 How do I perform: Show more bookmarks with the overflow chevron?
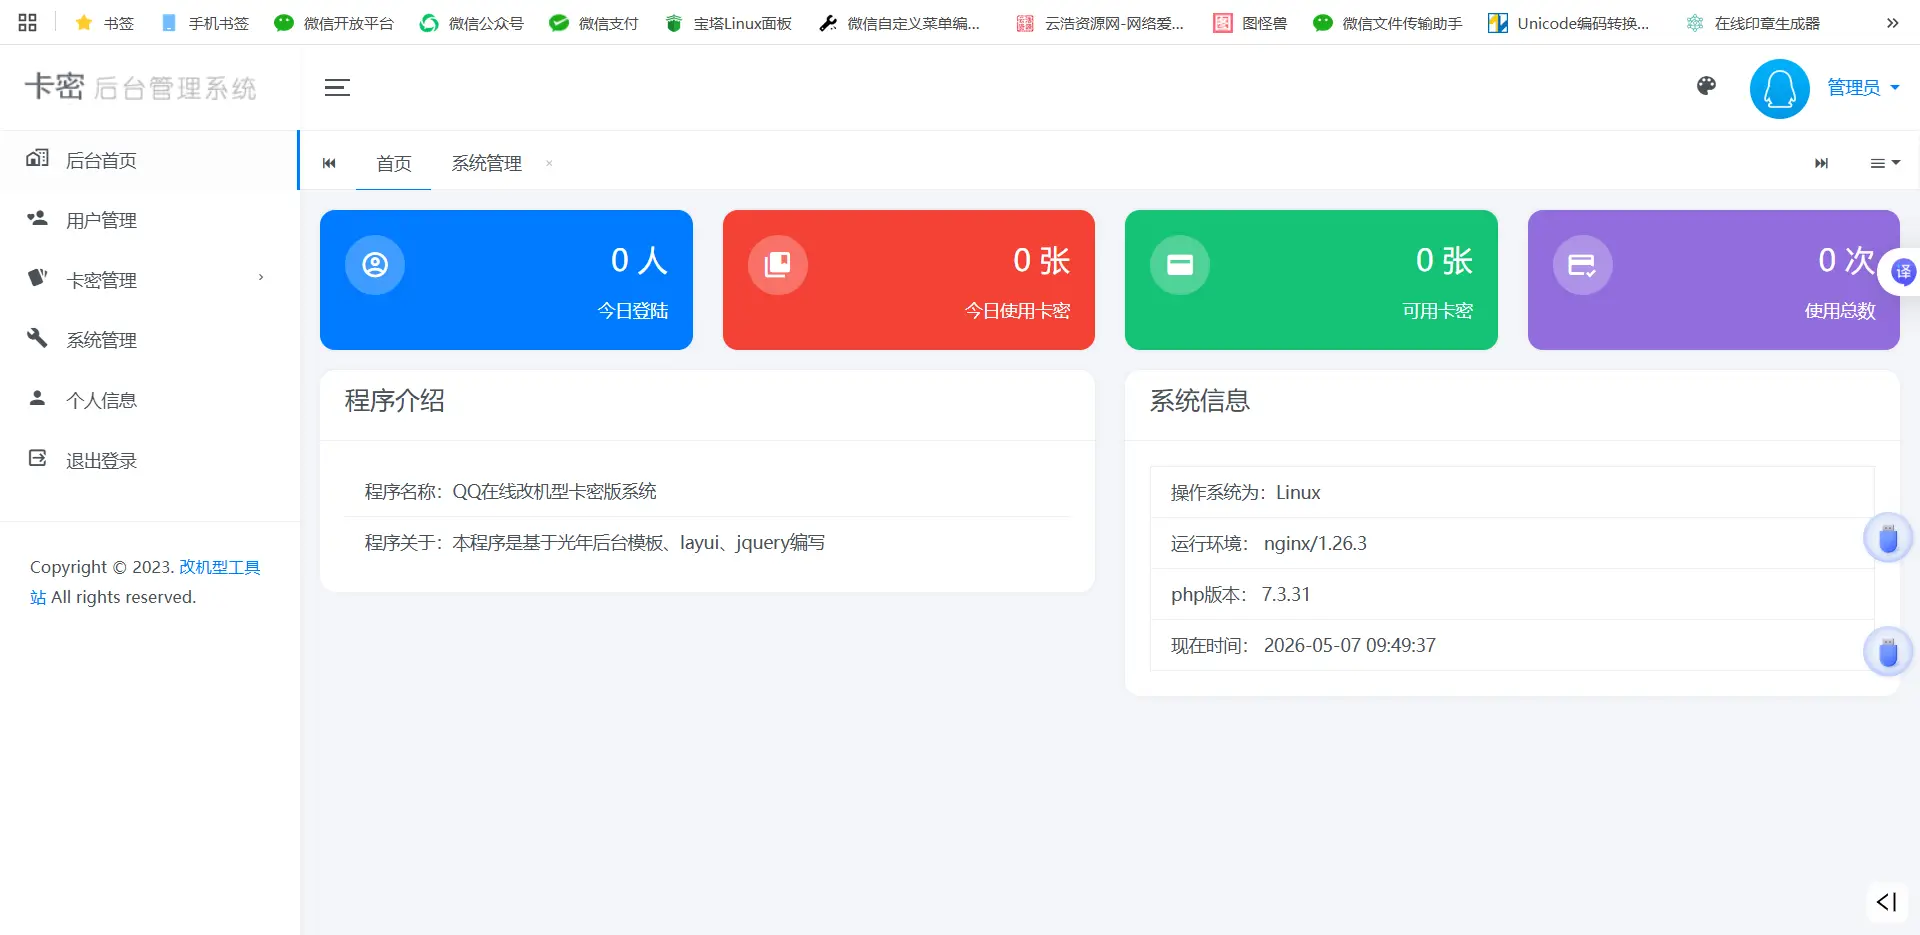click(x=1892, y=23)
